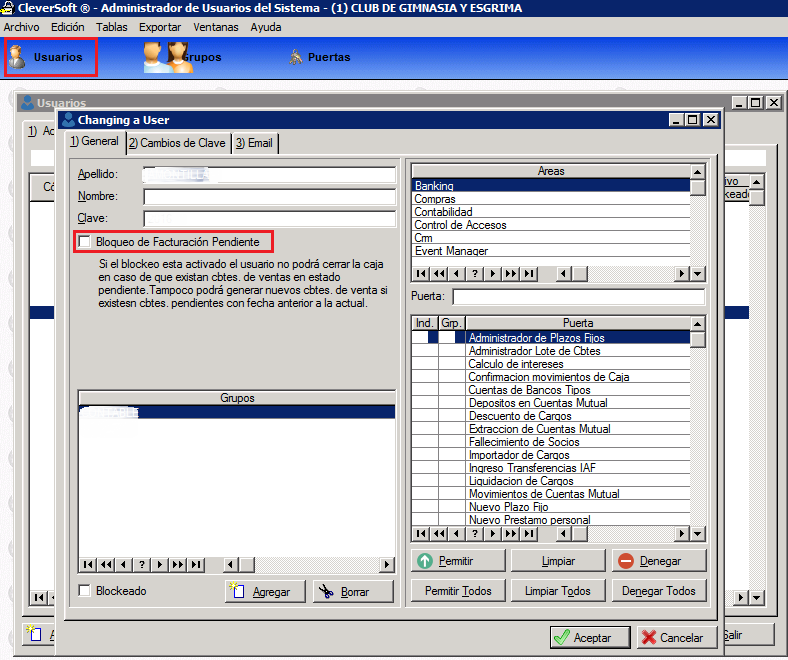Switch to the Email tab
Image resolution: width=788 pixels, height=660 pixels.
point(254,143)
